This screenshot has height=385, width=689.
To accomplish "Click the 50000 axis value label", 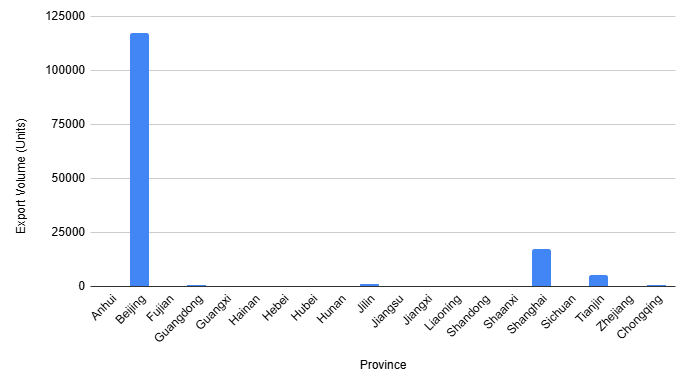I will click(x=68, y=178).
